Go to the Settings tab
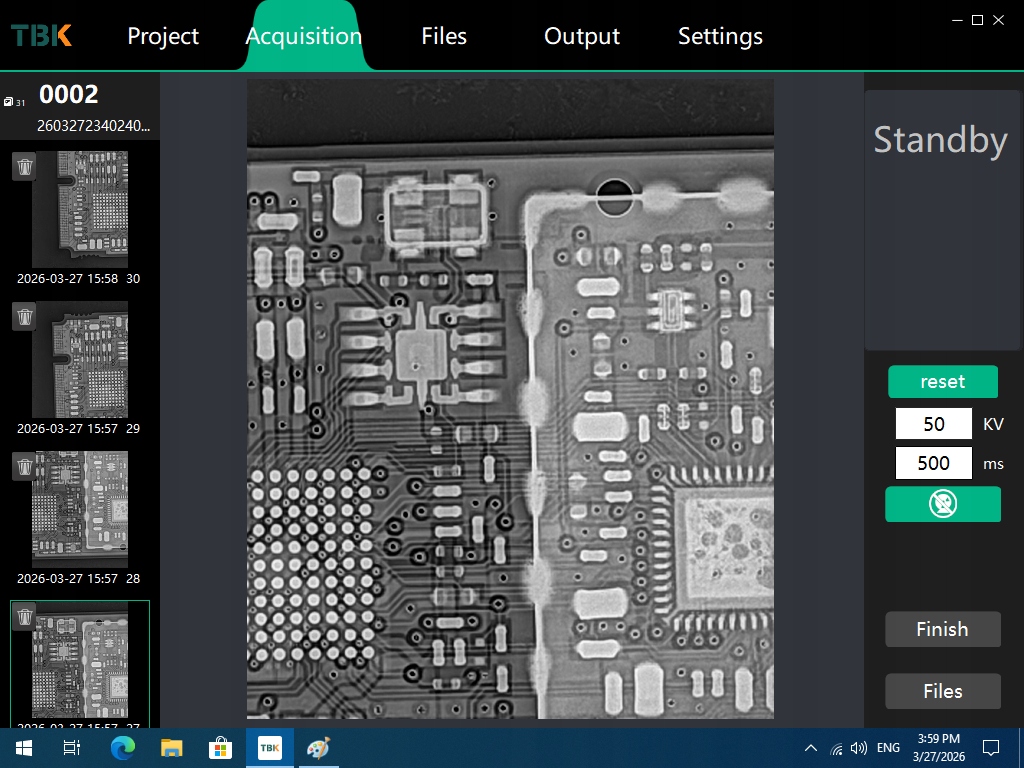This screenshot has height=768, width=1024. 720,36
